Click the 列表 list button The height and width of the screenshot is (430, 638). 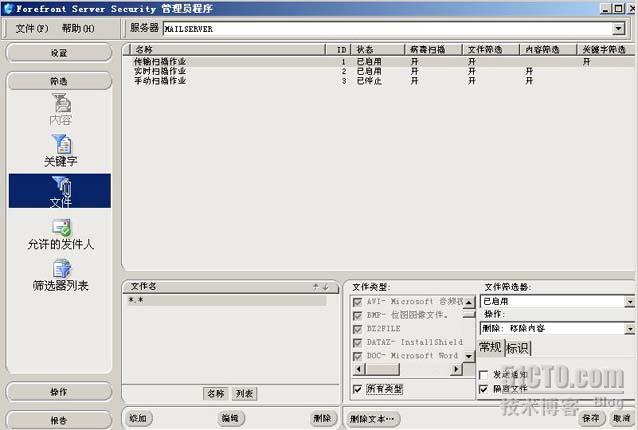[x=245, y=394]
